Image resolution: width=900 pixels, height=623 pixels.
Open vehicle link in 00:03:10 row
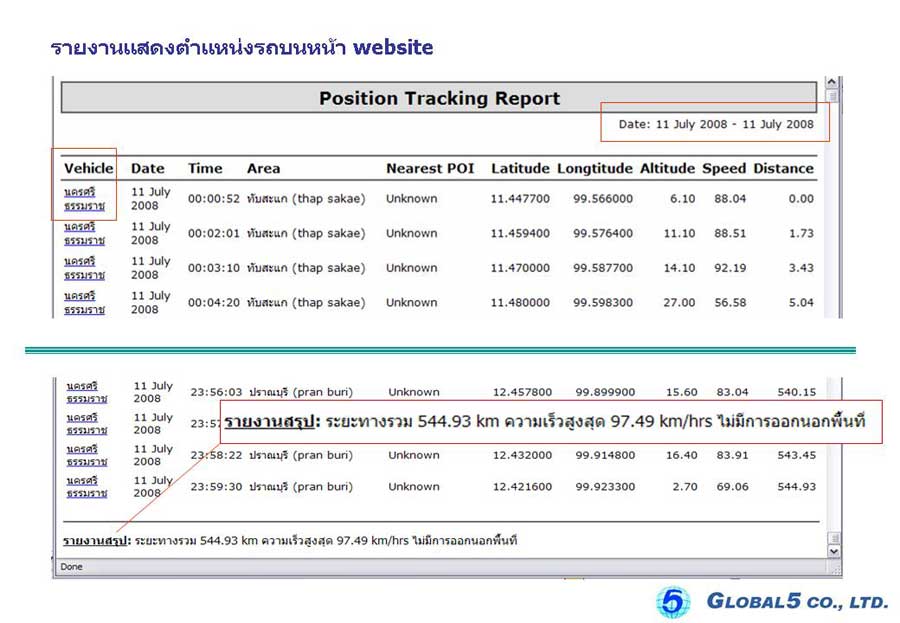coord(84,268)
